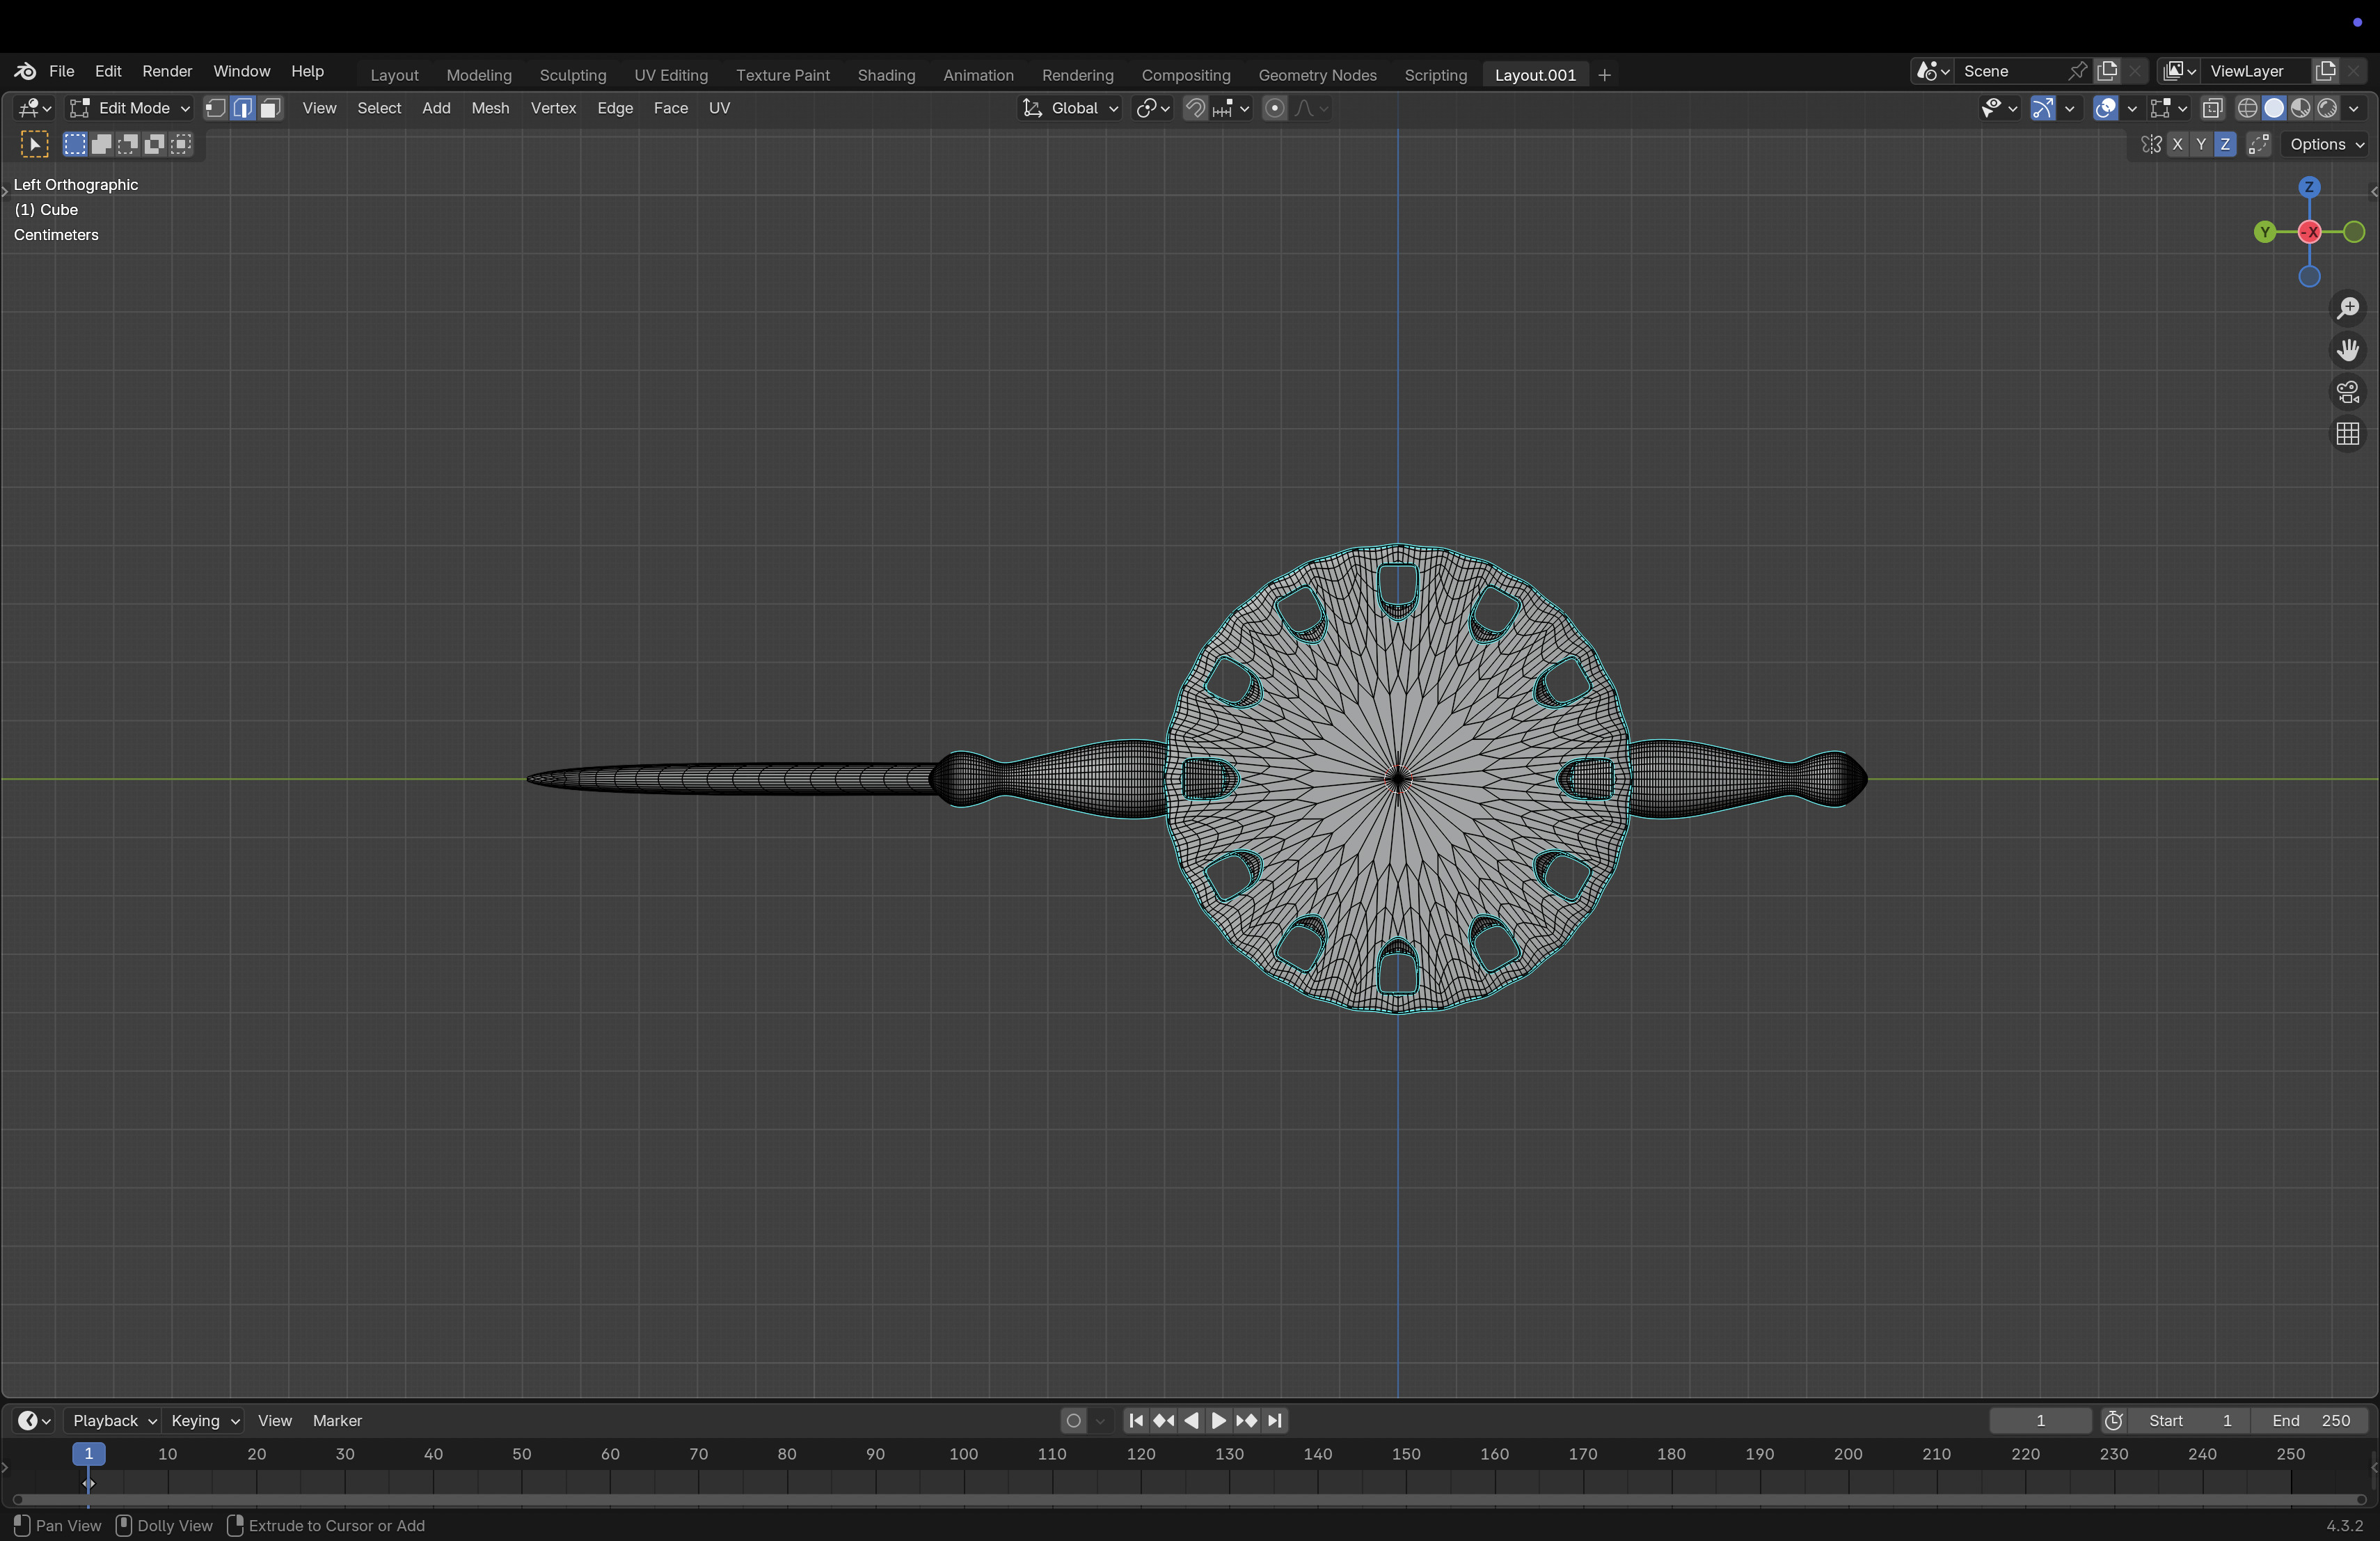Click the zoom view icon
Viewport: 2380px width, 1541px height.
(2348, 308)
